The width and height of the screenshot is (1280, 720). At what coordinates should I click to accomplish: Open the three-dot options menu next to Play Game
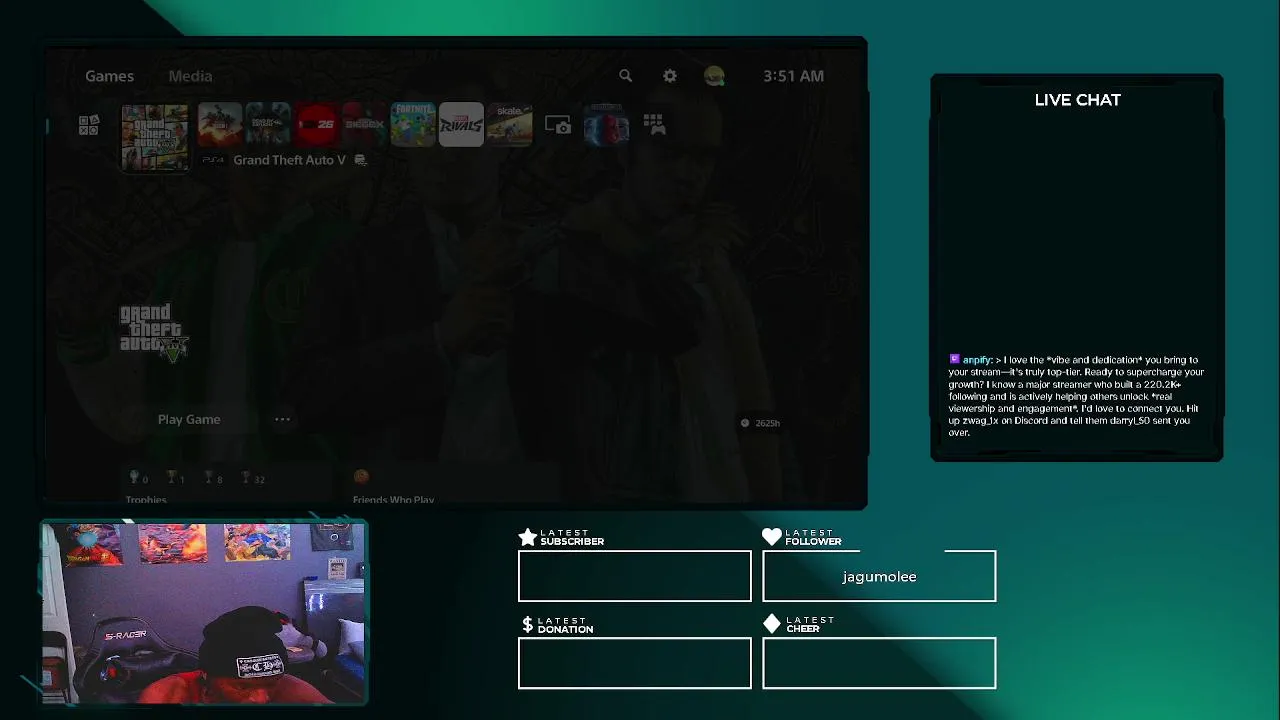(x=282, y=419)
